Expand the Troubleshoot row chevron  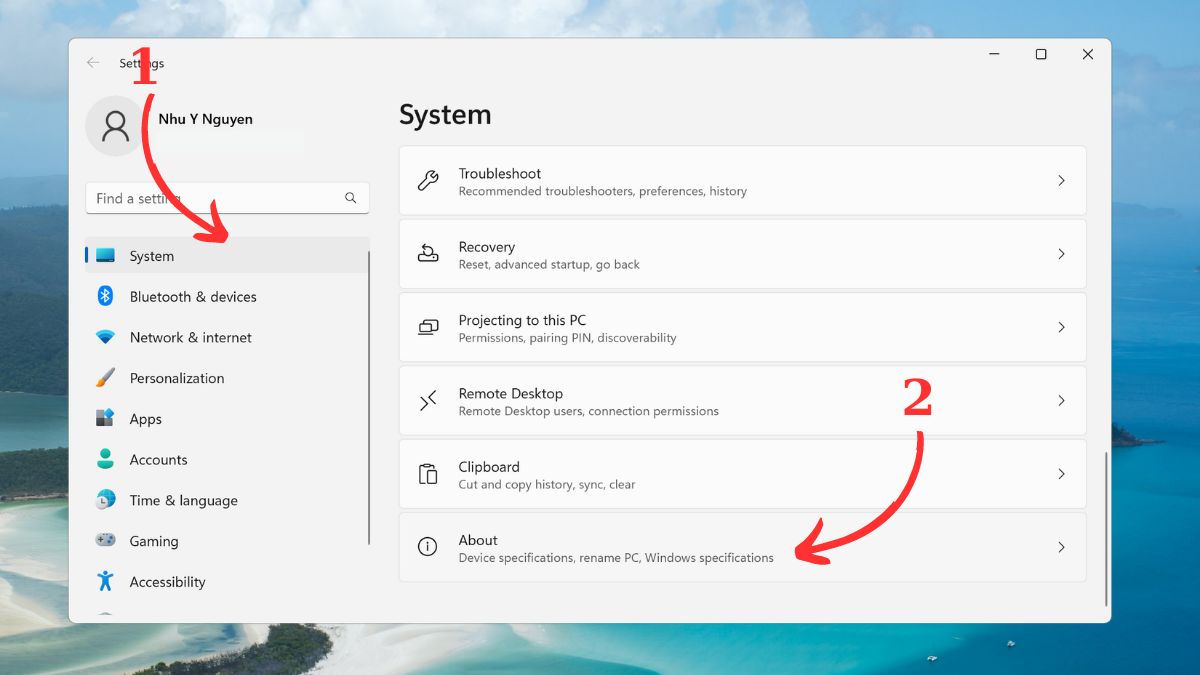[1061, 181]
